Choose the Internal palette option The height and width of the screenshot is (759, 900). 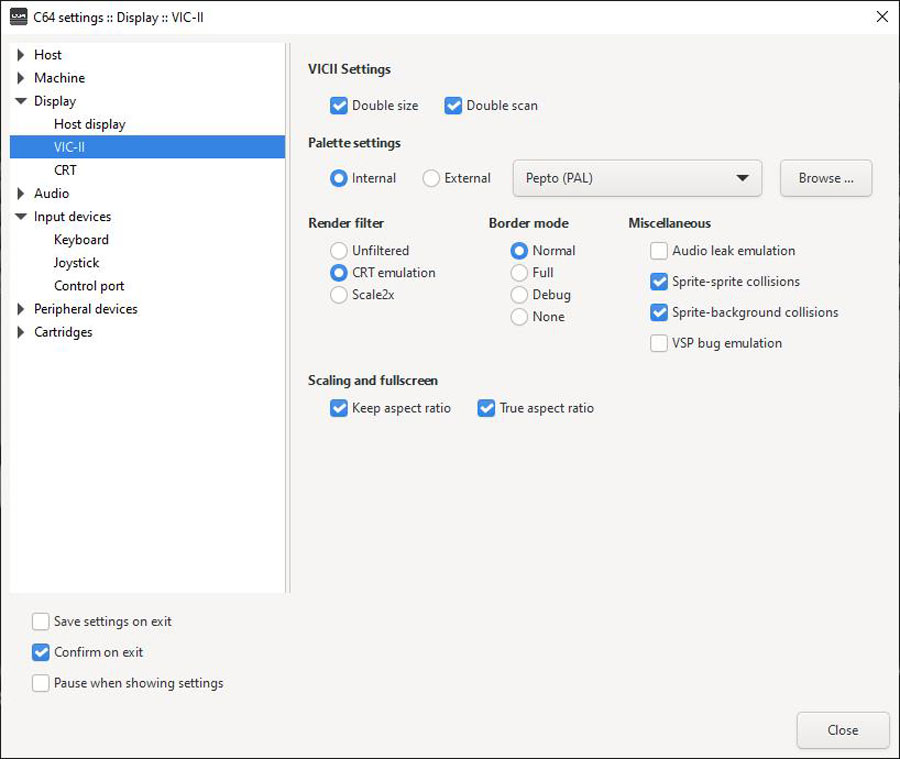click(339, 178)
